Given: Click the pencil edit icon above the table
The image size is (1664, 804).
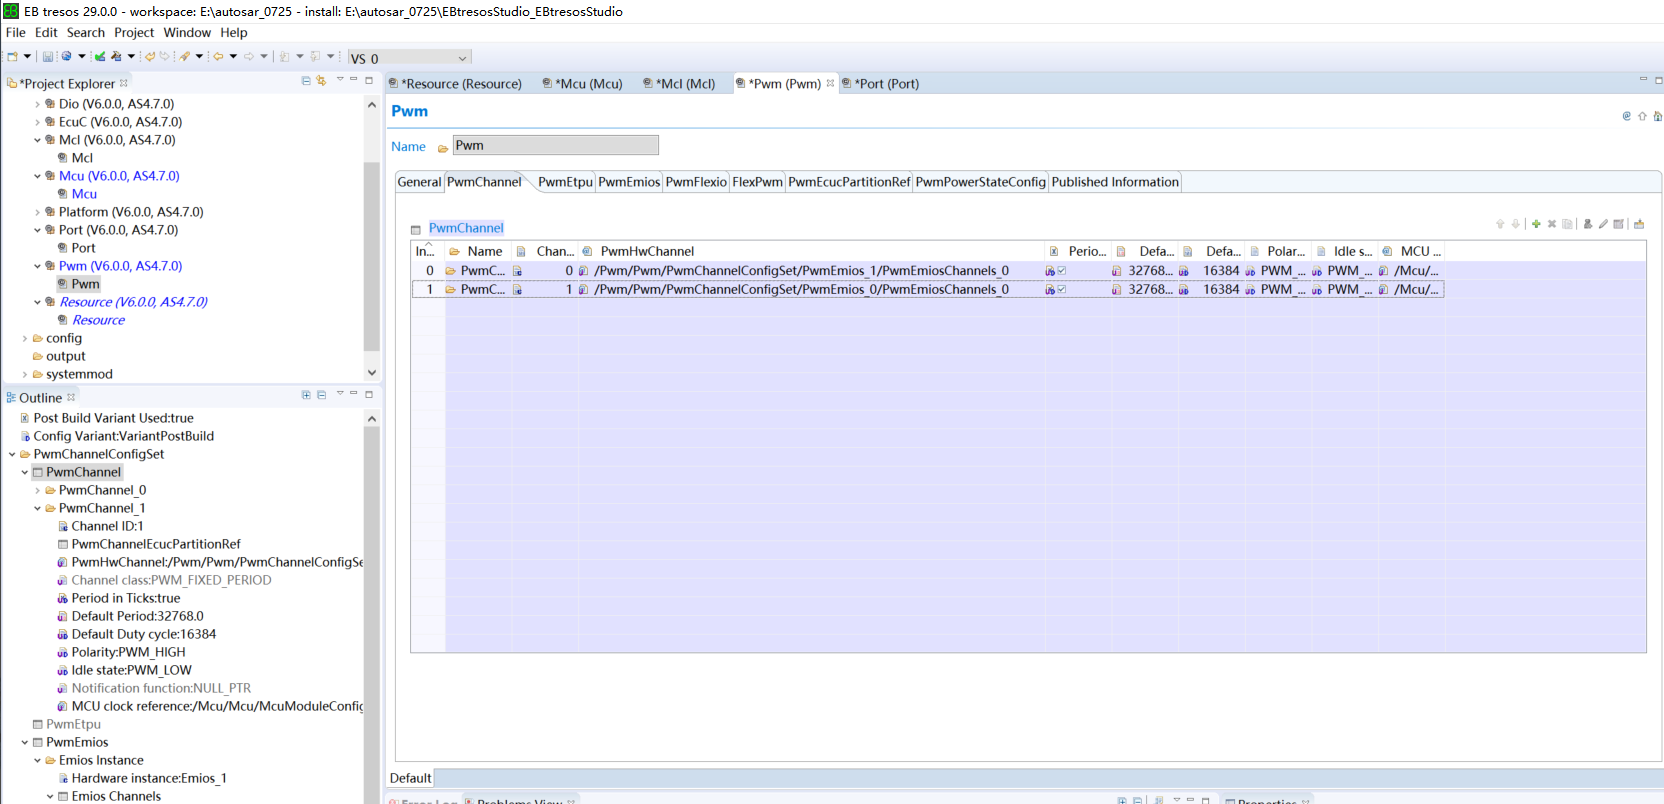Looking at the screenshot, I should [1603, 224].
